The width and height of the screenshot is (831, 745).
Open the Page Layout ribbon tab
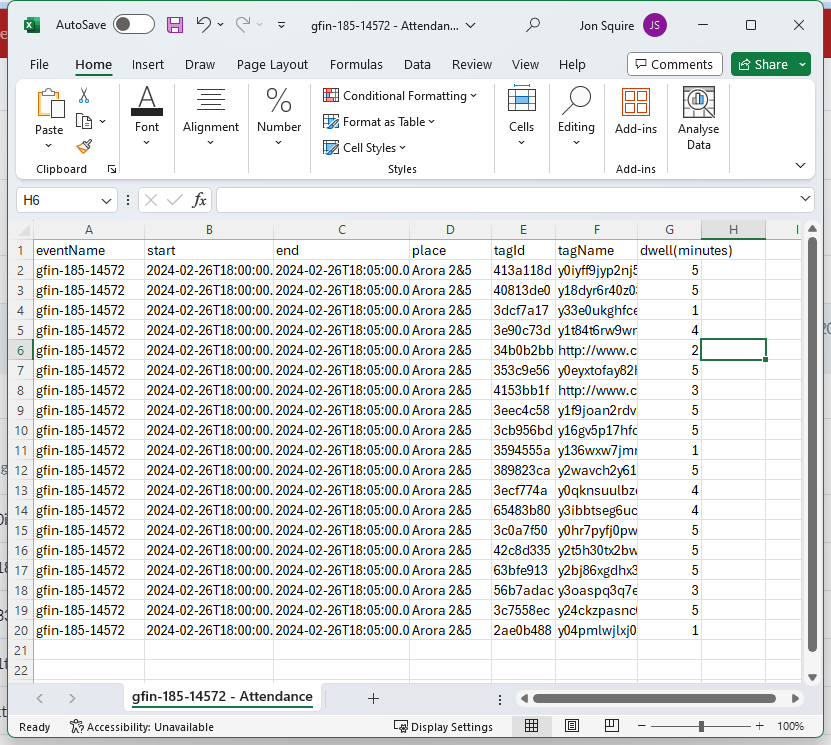tap(272, 65)
